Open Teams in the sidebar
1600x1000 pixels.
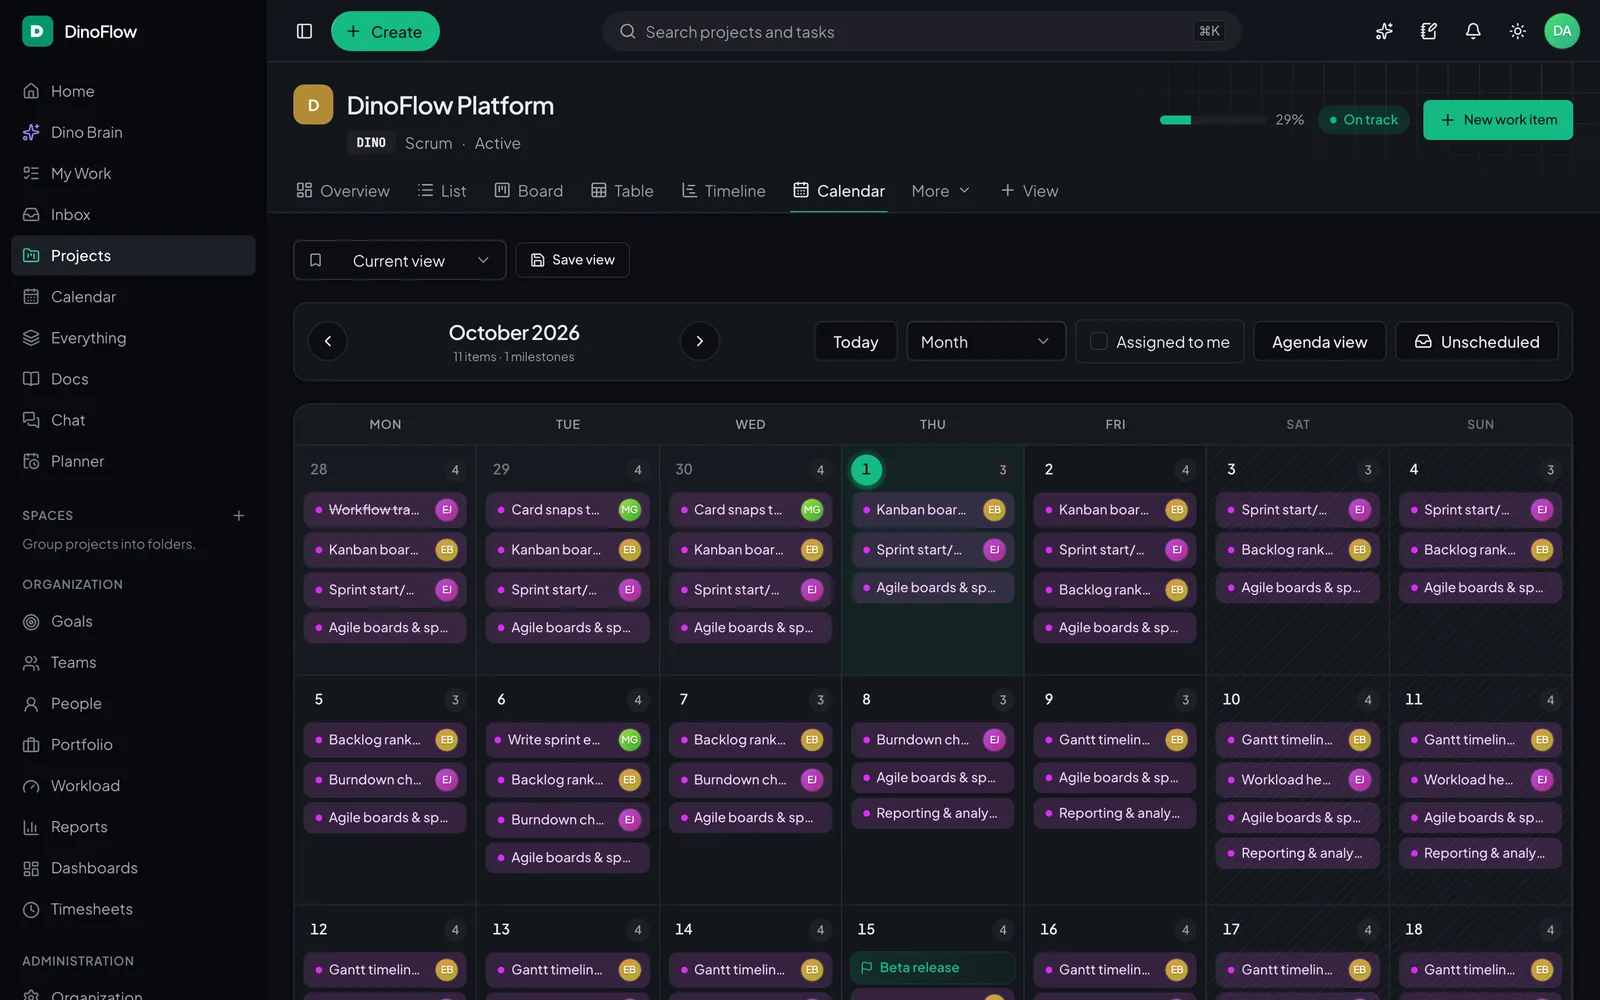pos(133,662)
